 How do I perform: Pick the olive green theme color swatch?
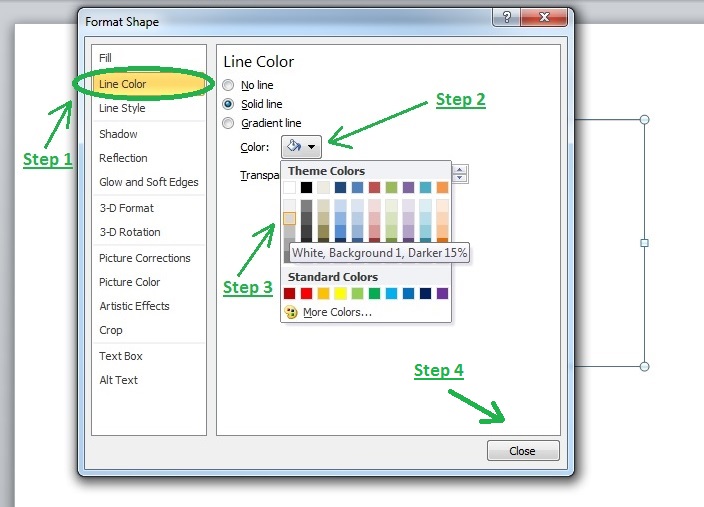pos(392,187)
